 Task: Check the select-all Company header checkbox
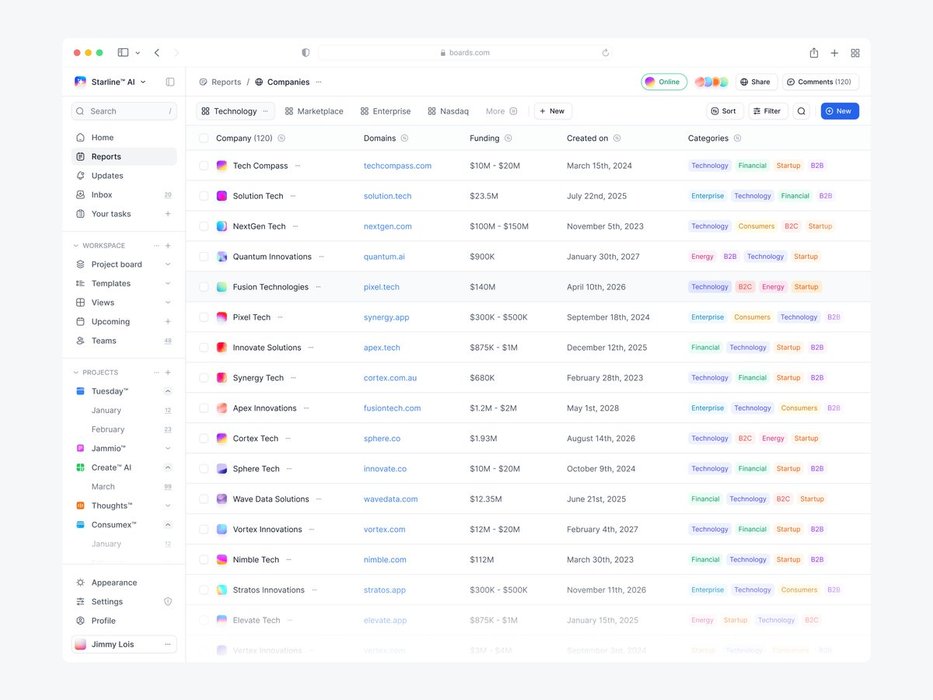point(204,138)
